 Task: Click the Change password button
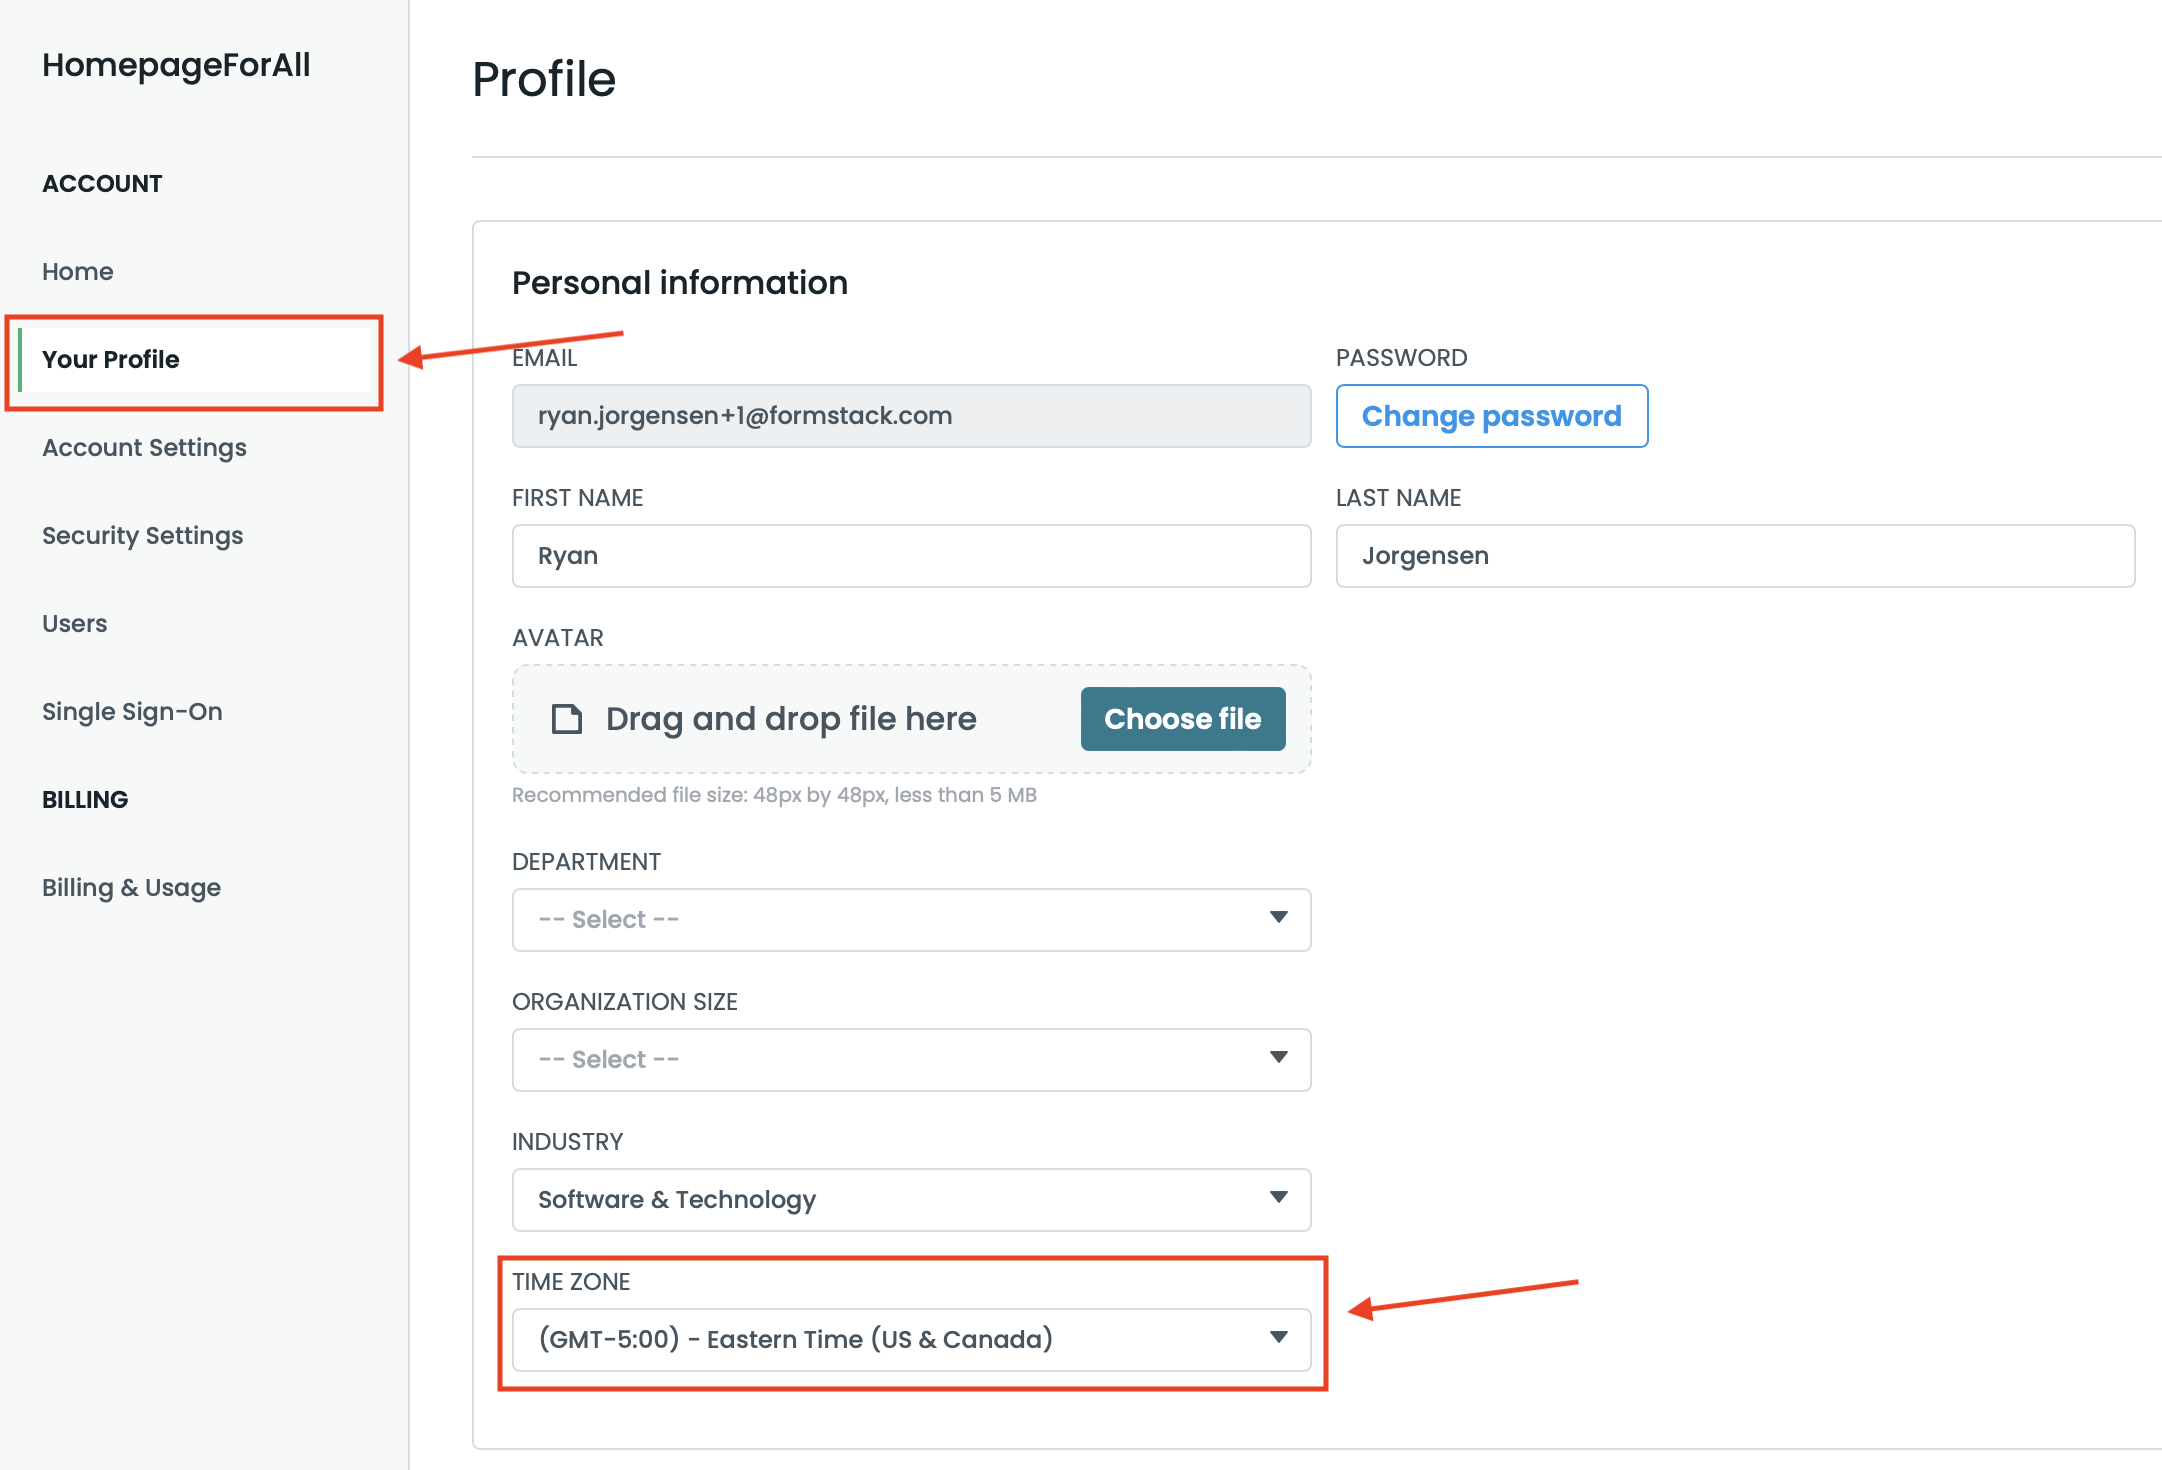click(1491, 416)
